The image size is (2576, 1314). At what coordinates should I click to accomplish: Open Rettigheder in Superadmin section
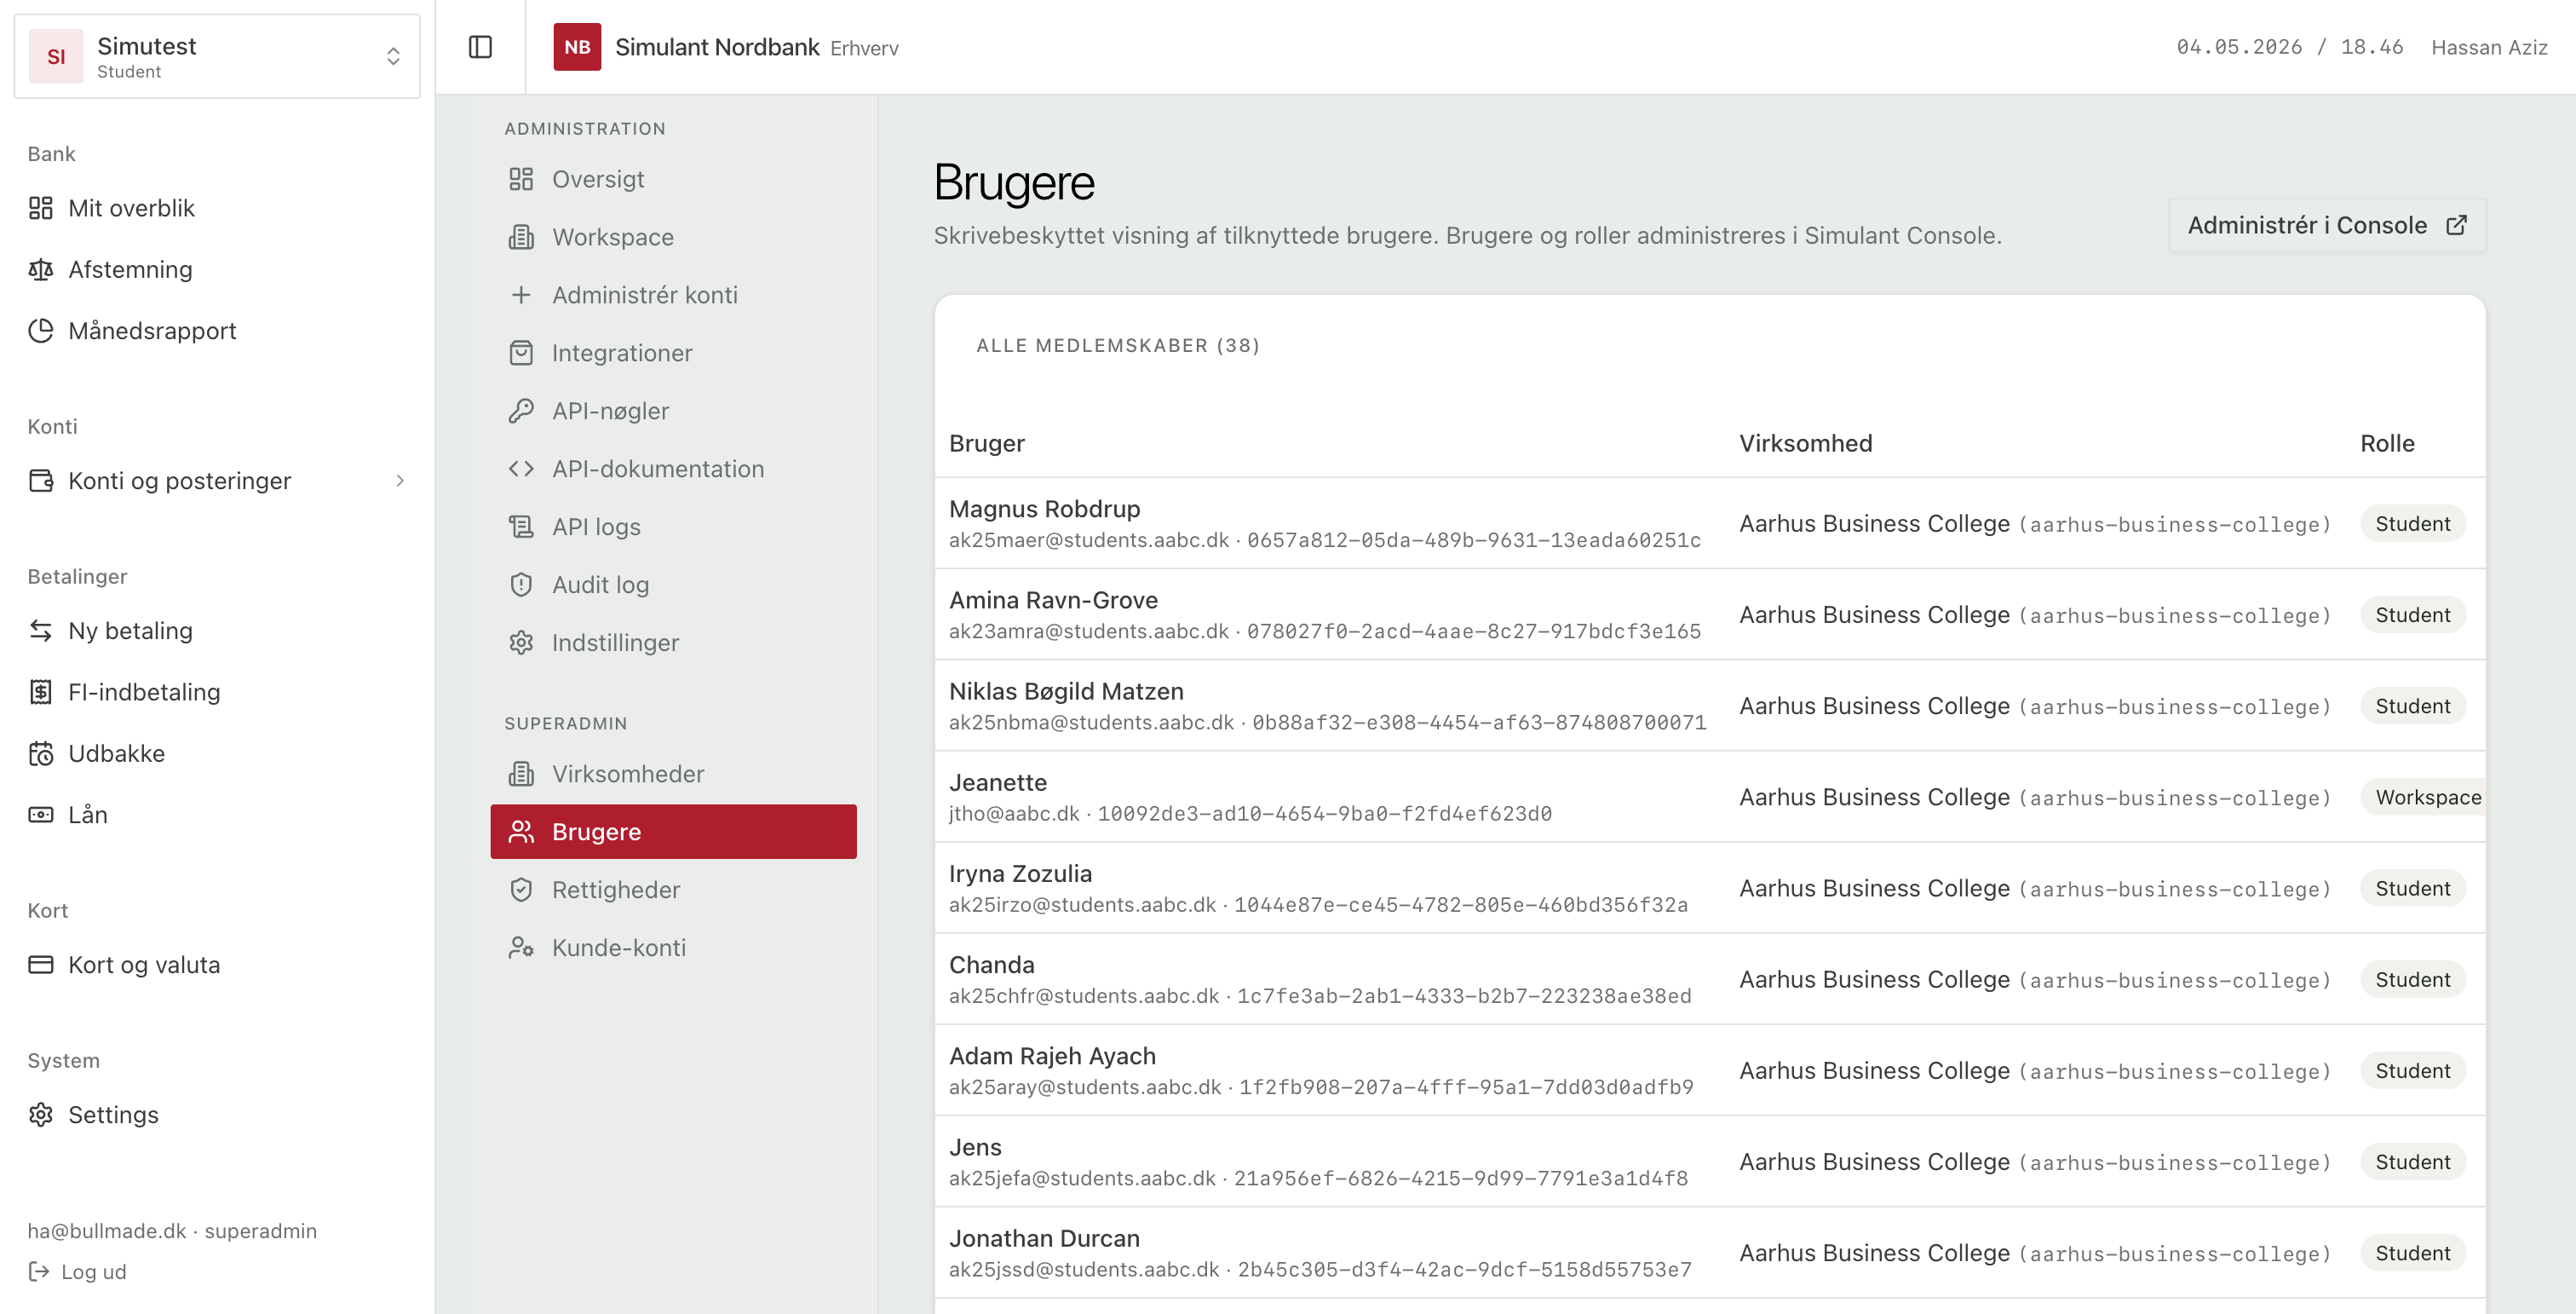click(x=673, y=890)
